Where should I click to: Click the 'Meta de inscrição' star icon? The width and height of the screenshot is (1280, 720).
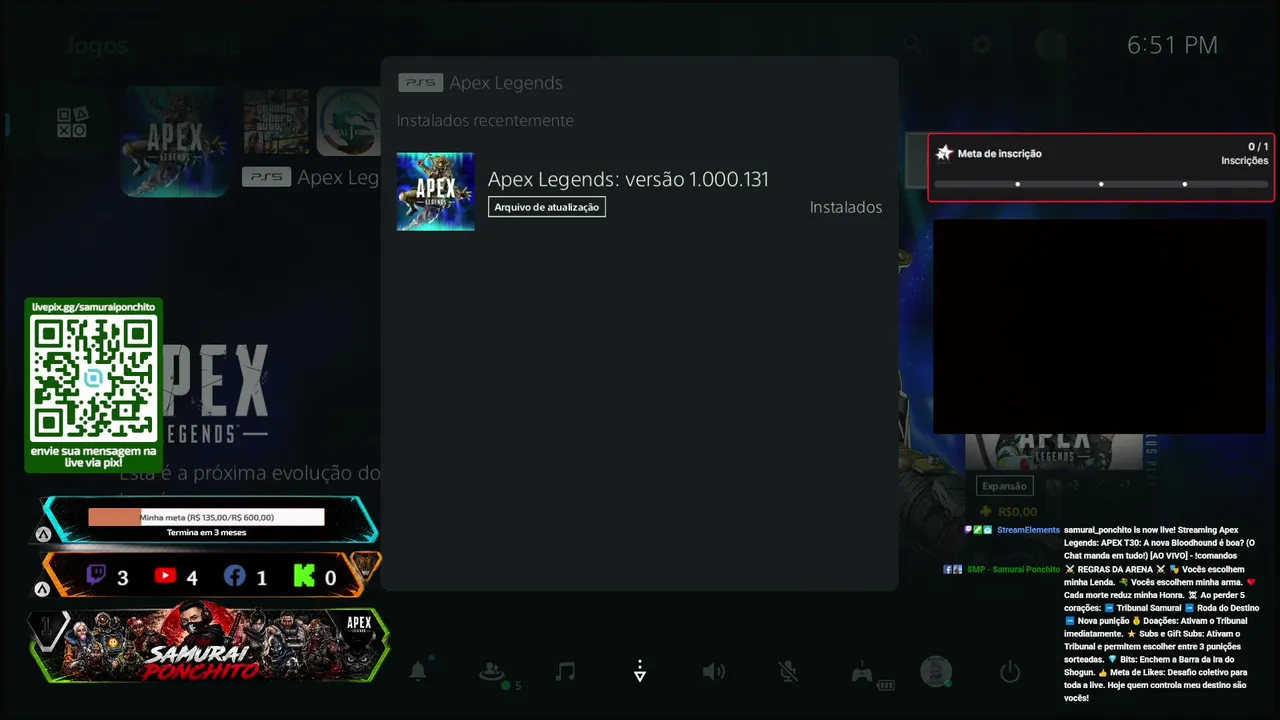tap(944, 153)
